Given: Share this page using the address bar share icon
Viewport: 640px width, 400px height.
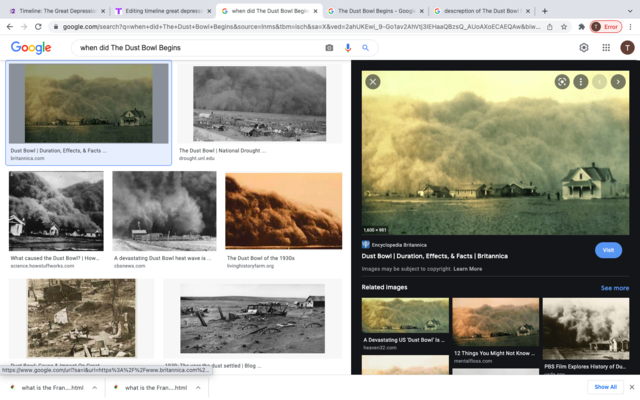Looking at the screenshot, I should coord(550,27).
